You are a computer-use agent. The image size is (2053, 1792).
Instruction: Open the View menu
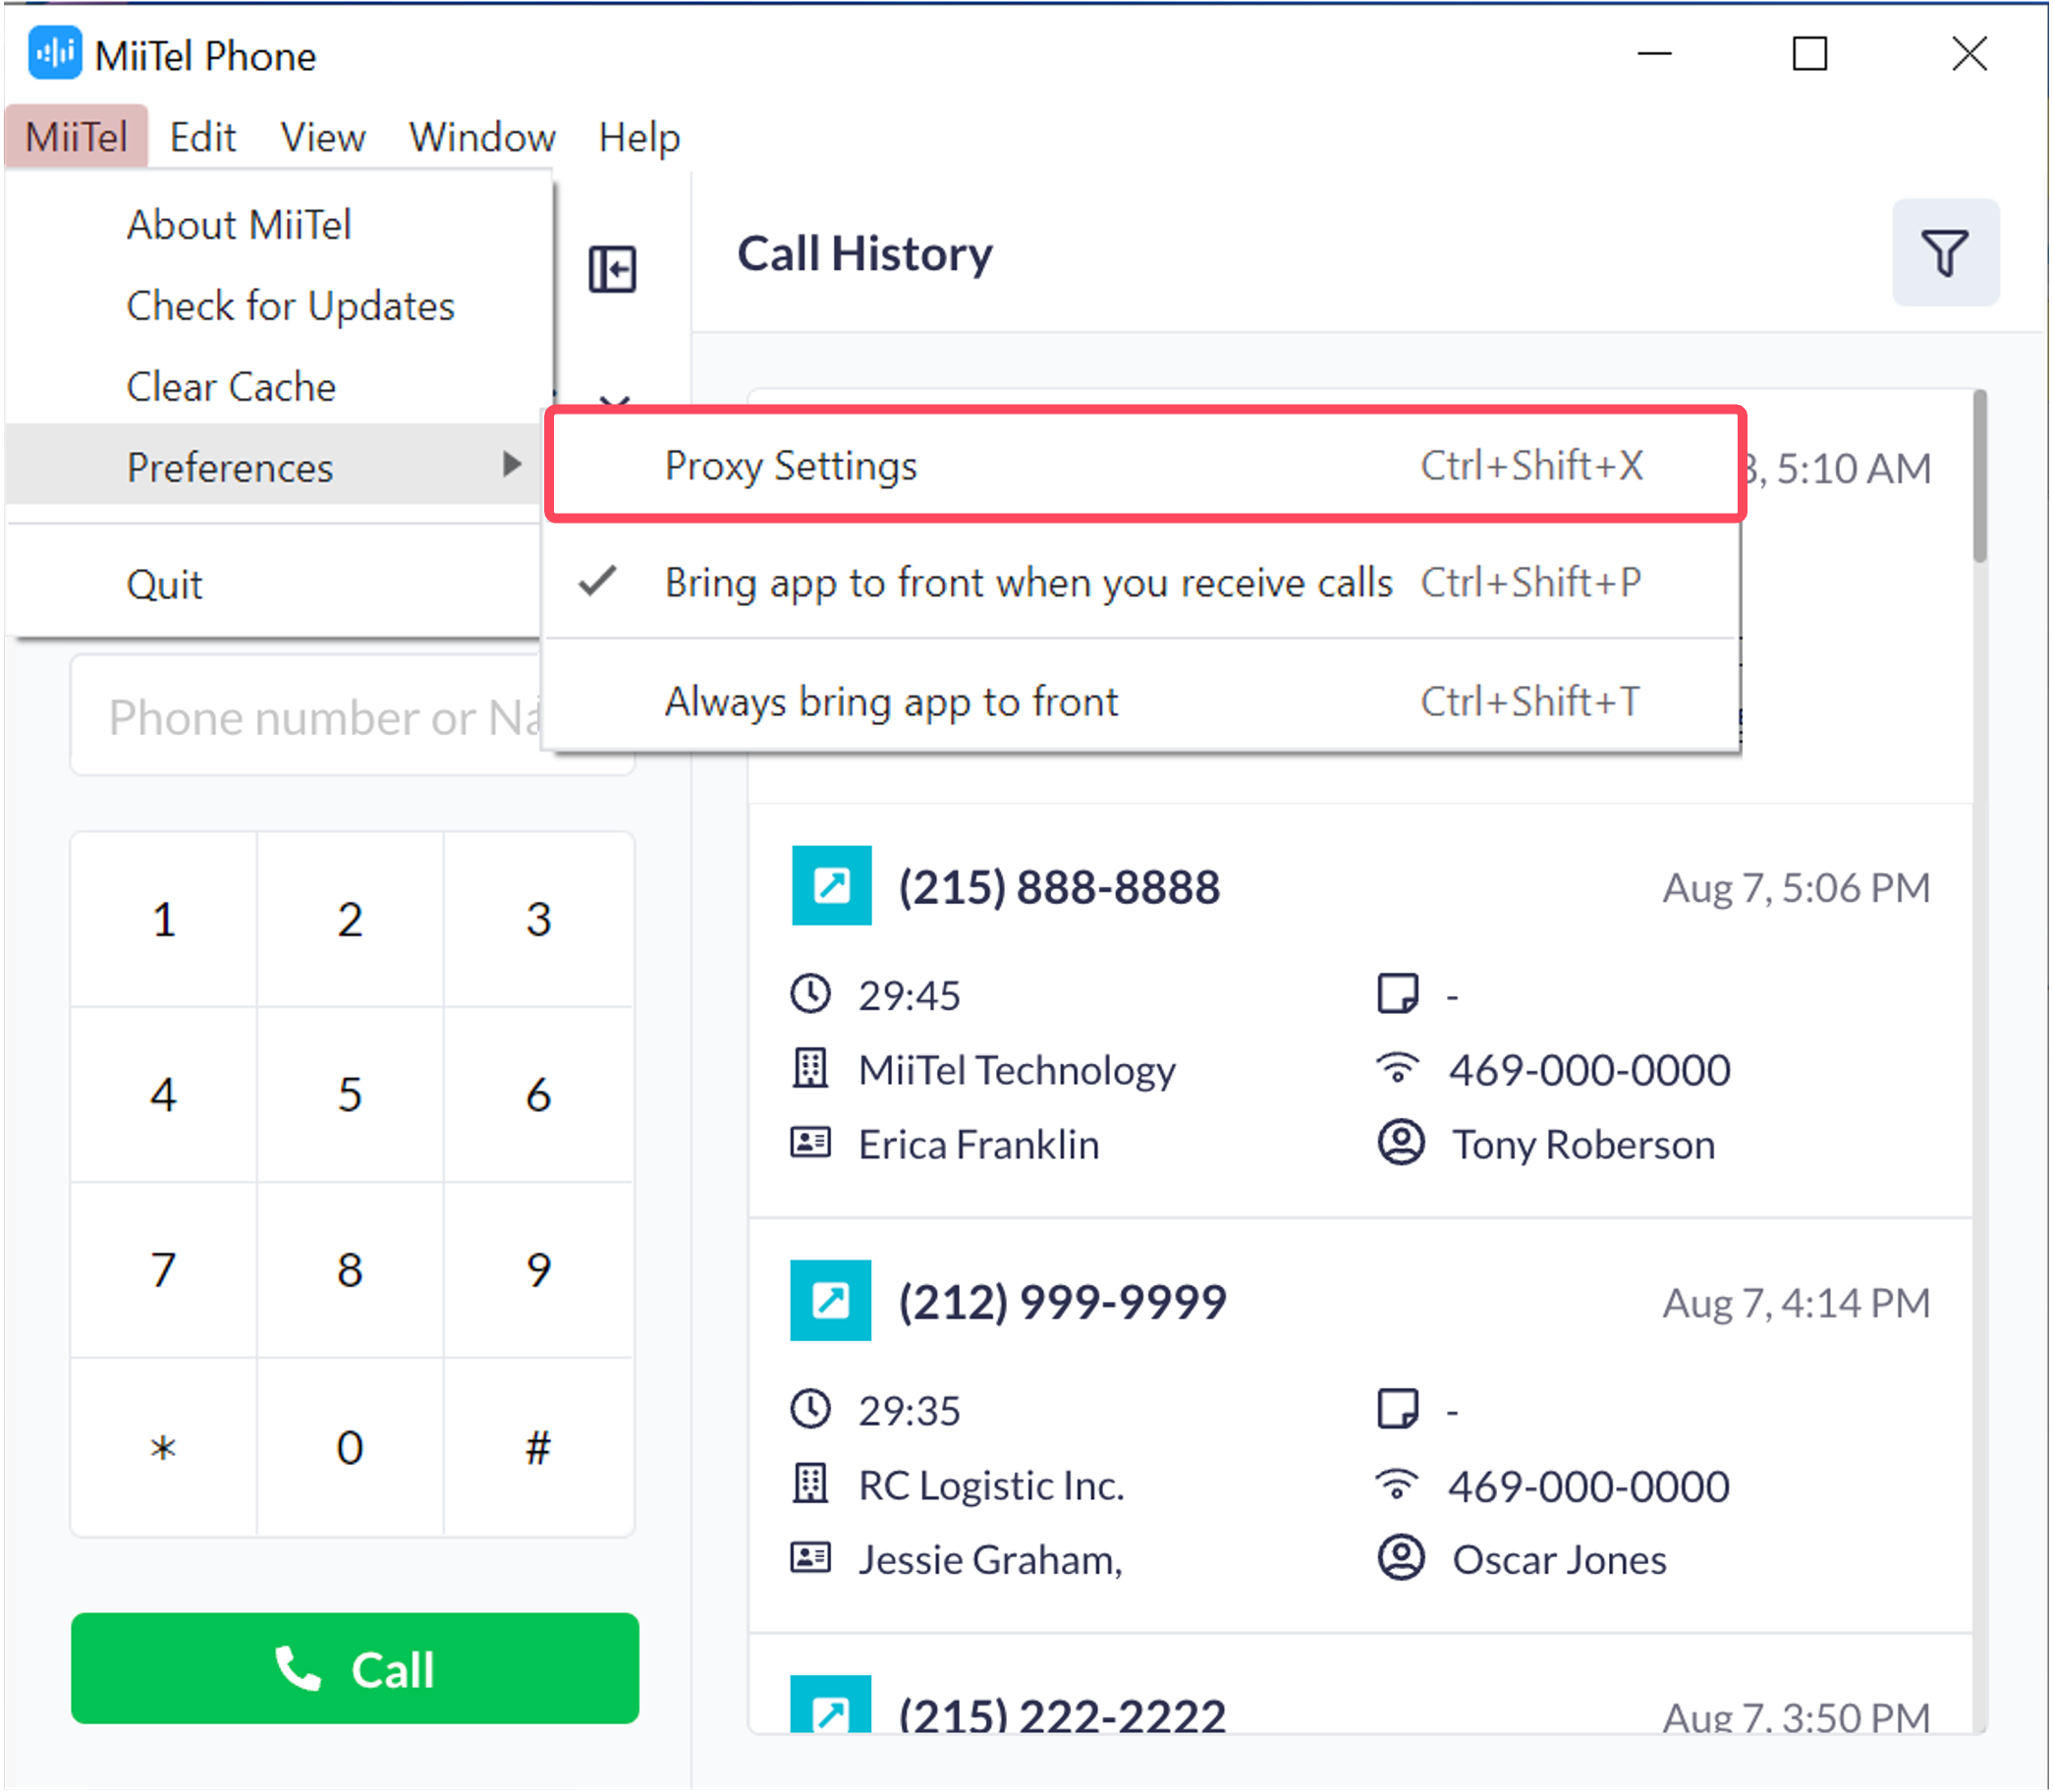pyautogui.click(x=323, y=136)
